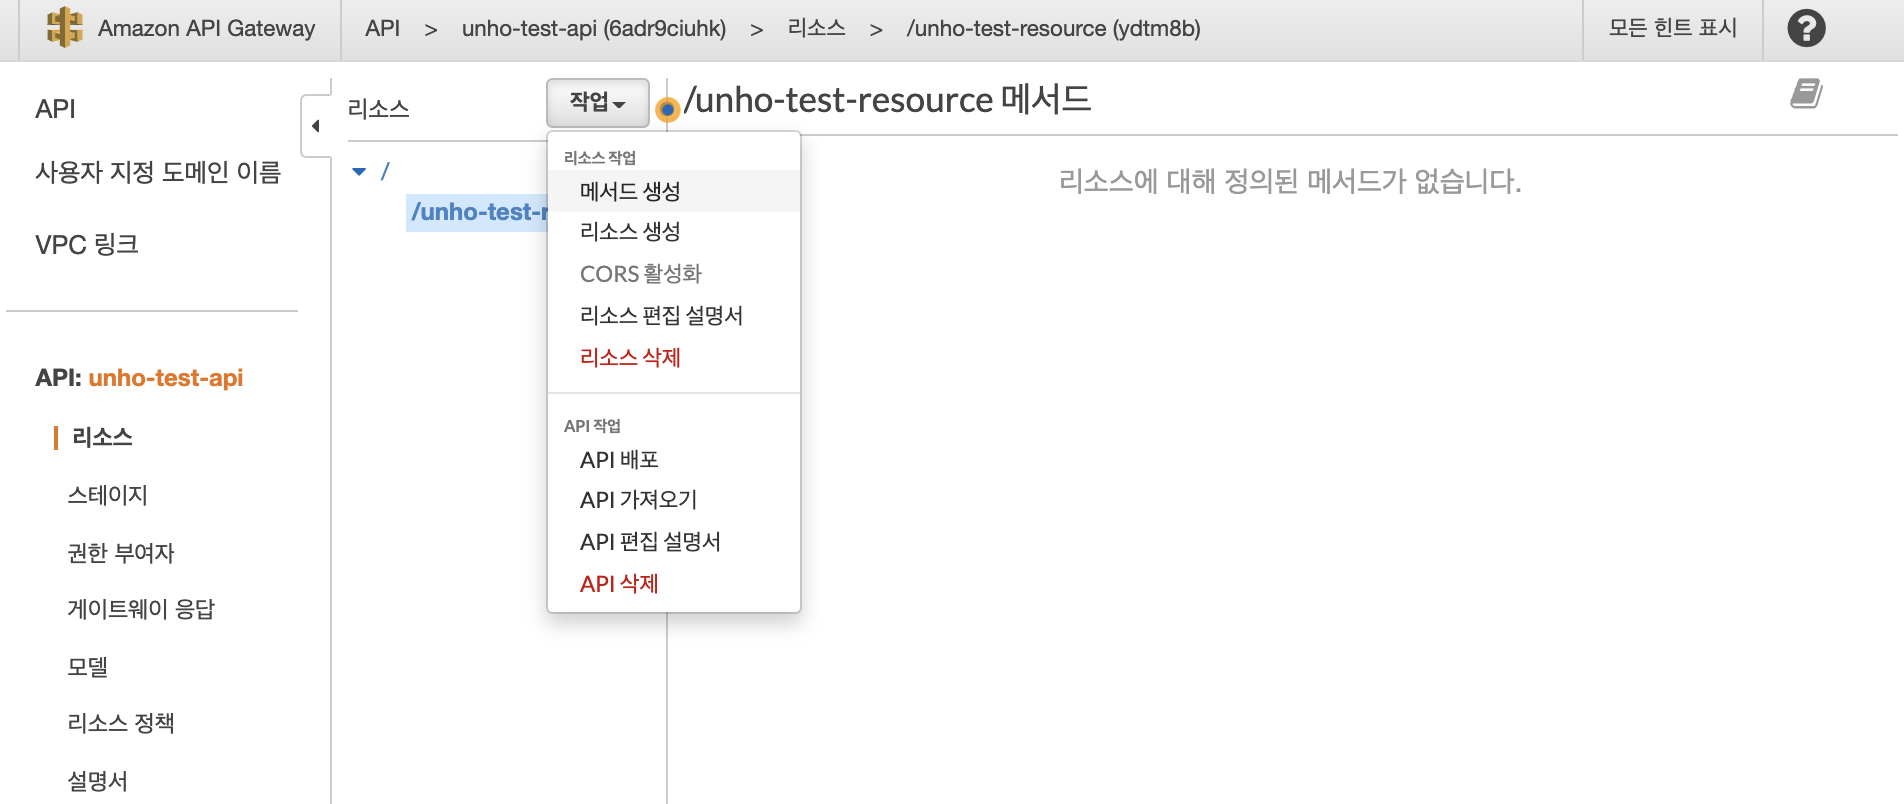Open the 작업 actions dropdown button

click(598, 102)
